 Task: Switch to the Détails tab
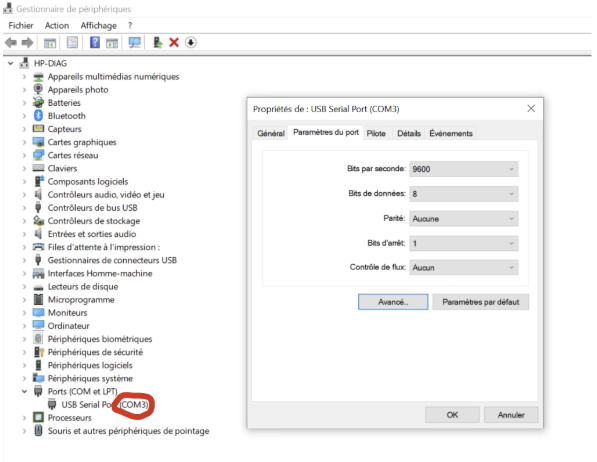click(x=409, y=133)
